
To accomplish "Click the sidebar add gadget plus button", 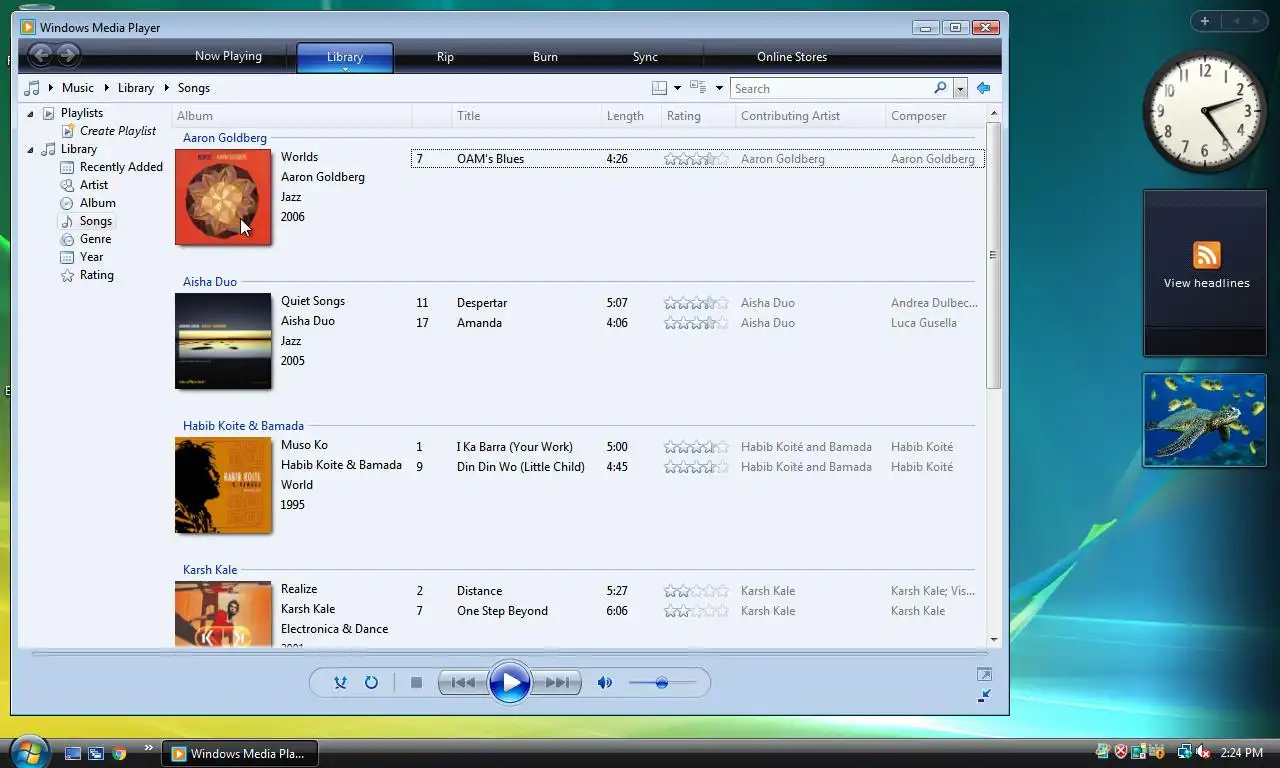I will (x=1205, y=21).
